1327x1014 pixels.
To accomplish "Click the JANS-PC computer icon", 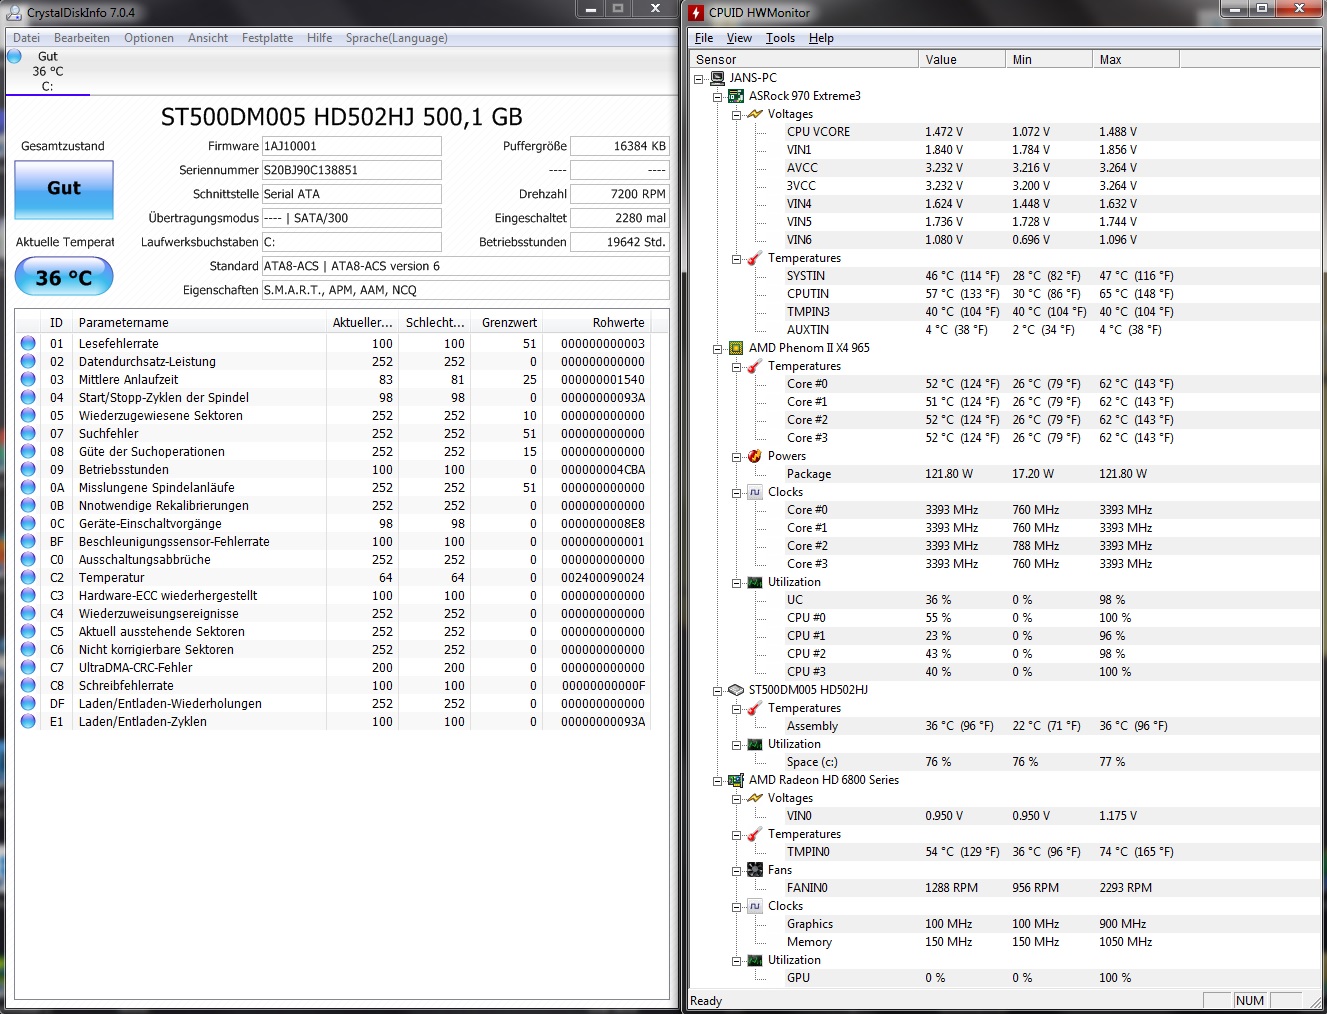I will click(x=717, y=78).
